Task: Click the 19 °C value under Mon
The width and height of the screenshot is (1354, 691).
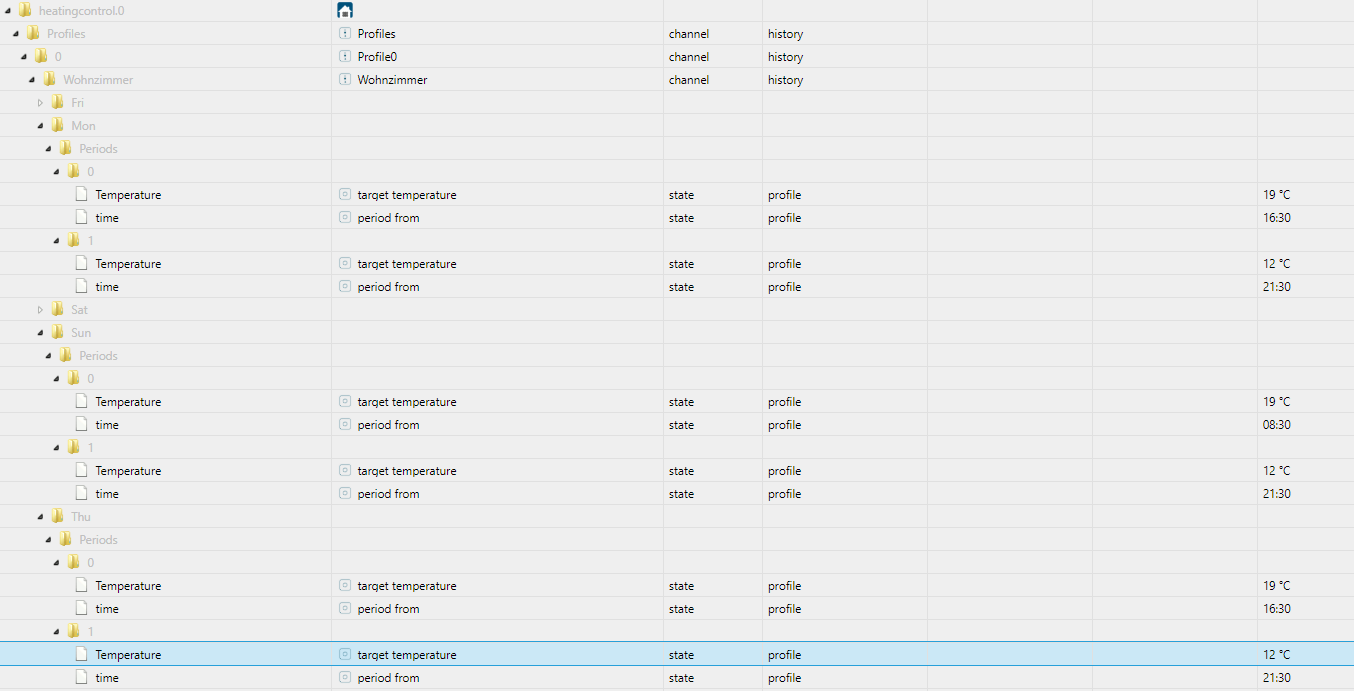Action: [x=1276, y=195]
